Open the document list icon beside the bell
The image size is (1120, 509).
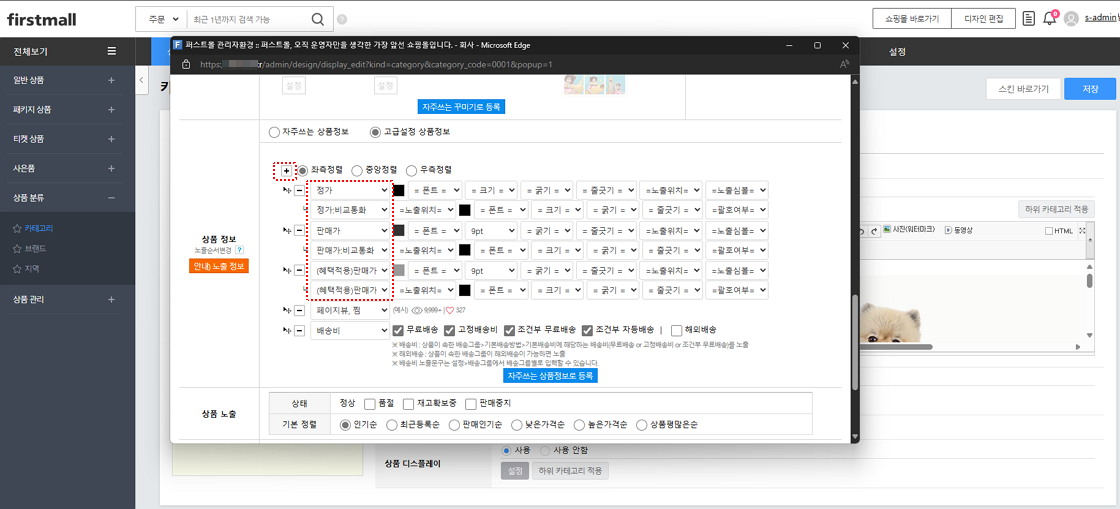1029,19
